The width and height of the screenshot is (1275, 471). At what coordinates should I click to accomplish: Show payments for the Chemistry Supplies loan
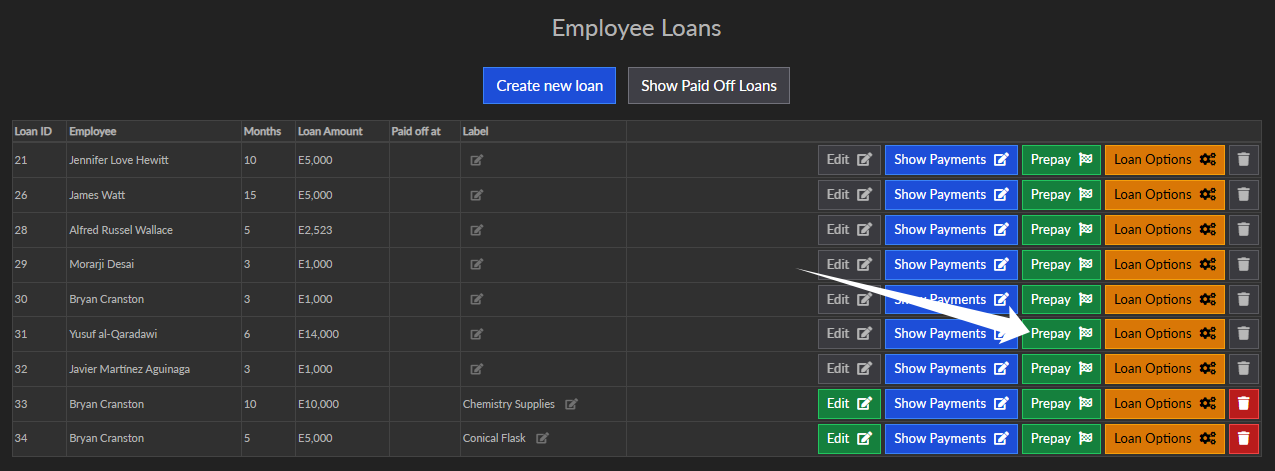[x=951, y=404]
